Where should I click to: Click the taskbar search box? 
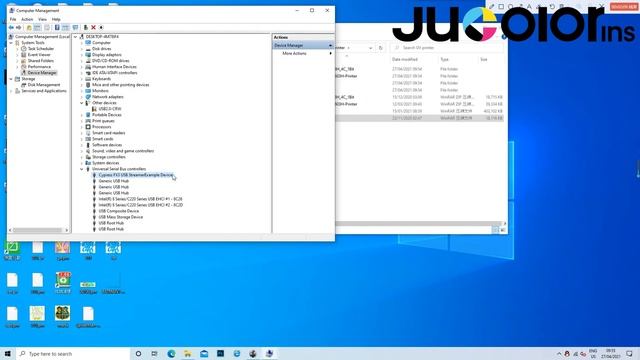pos(74,353)
